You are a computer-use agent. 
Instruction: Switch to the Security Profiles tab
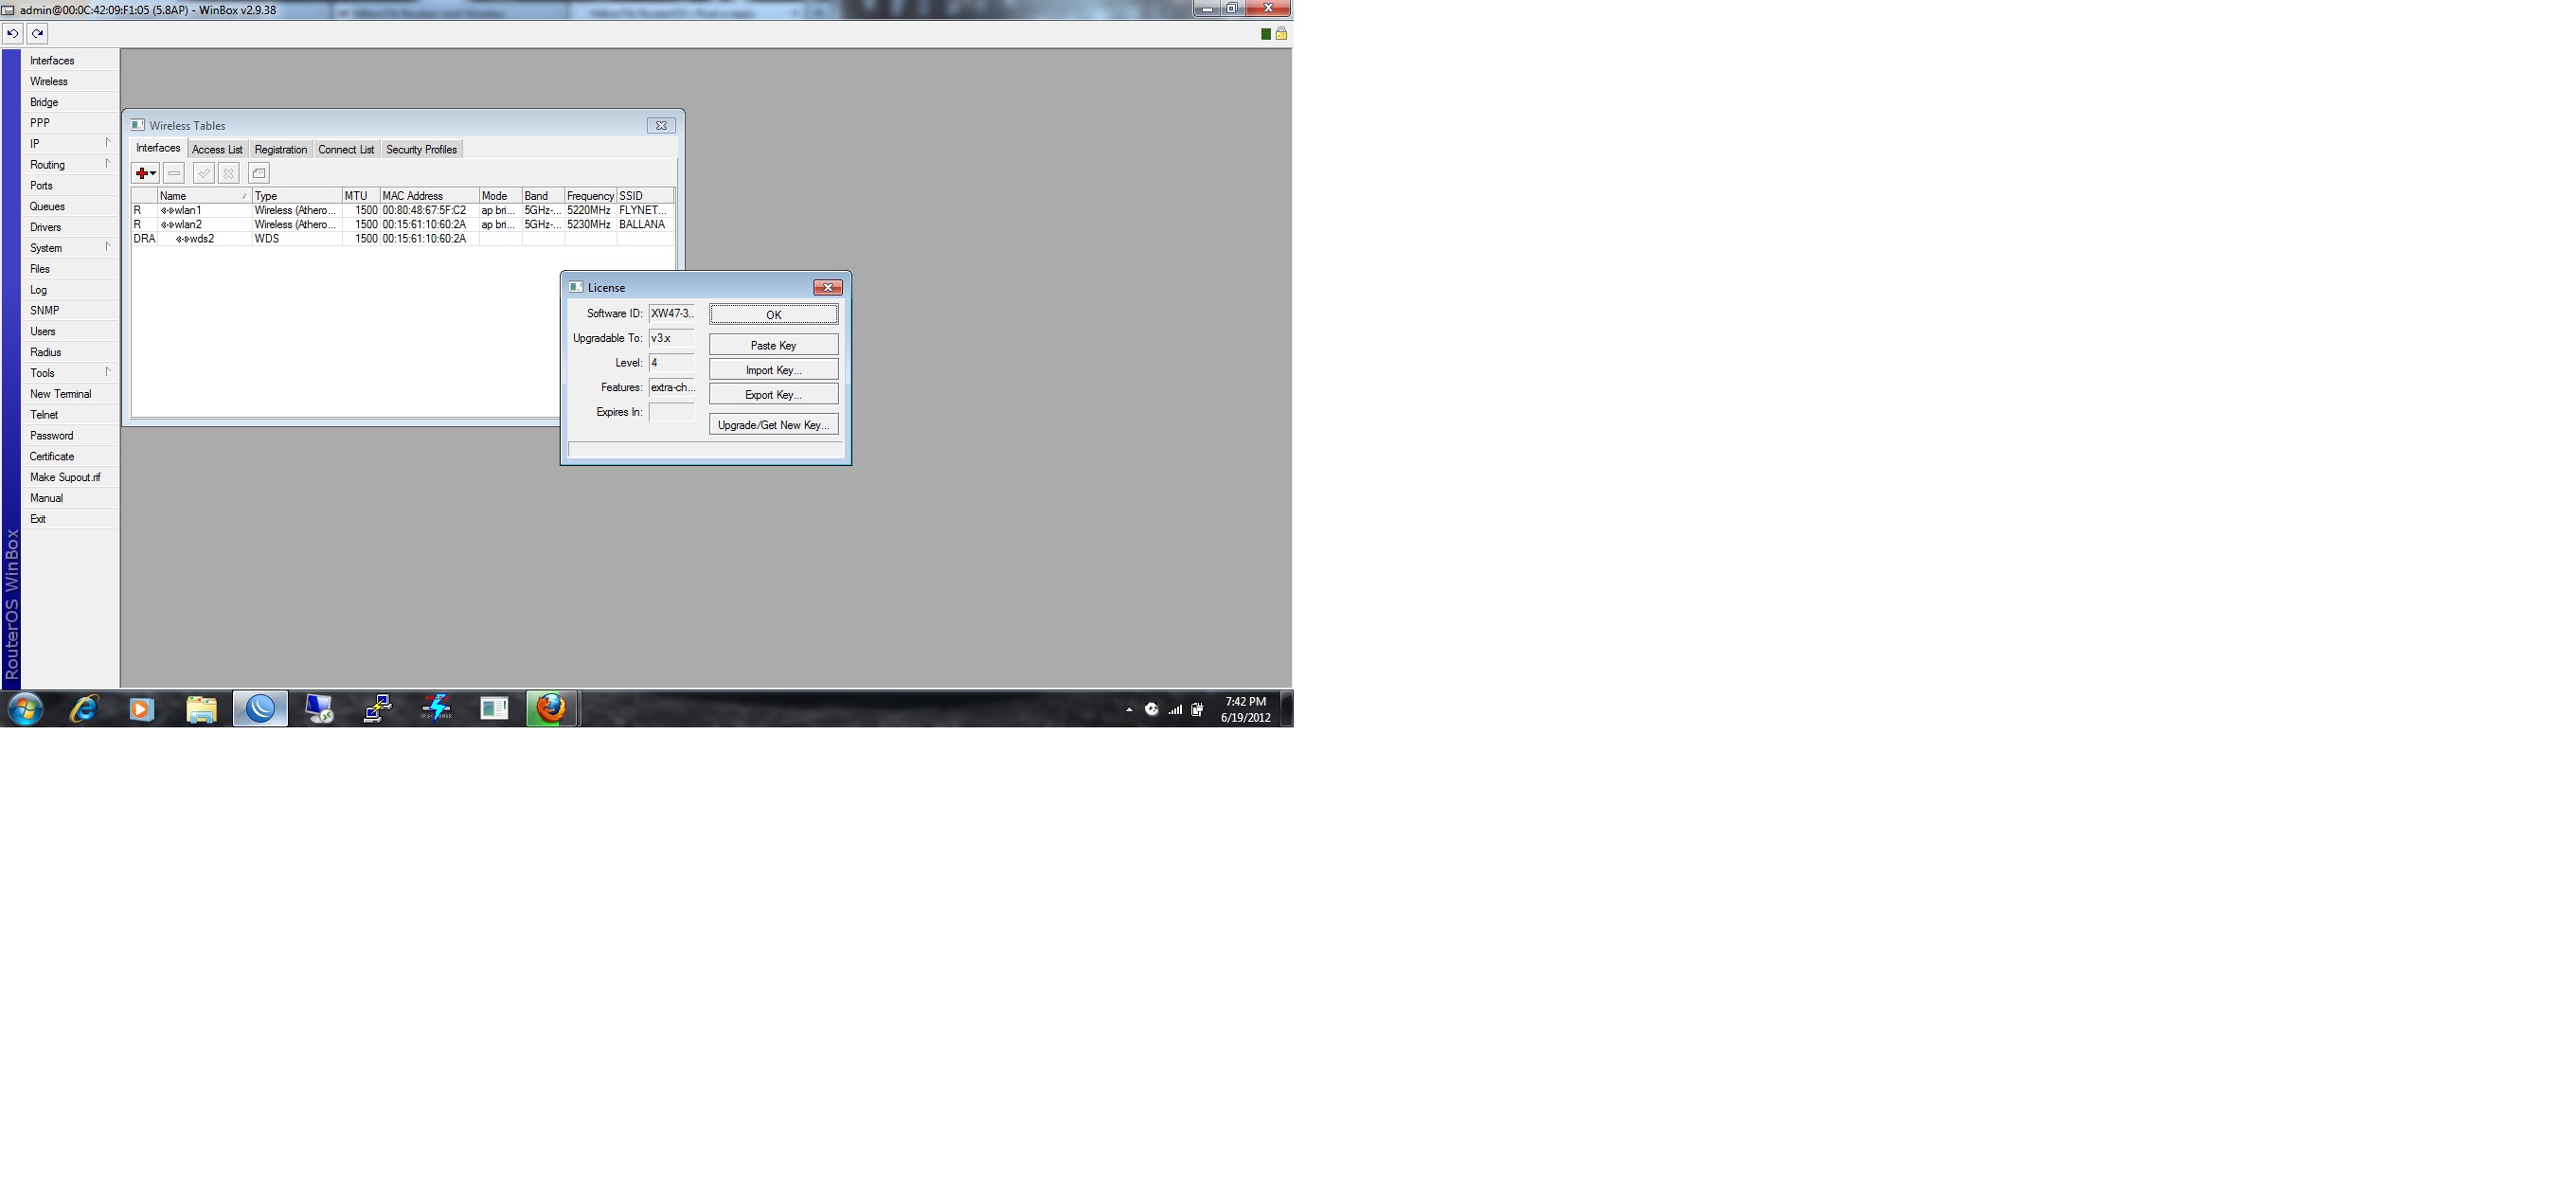point(421,150)
